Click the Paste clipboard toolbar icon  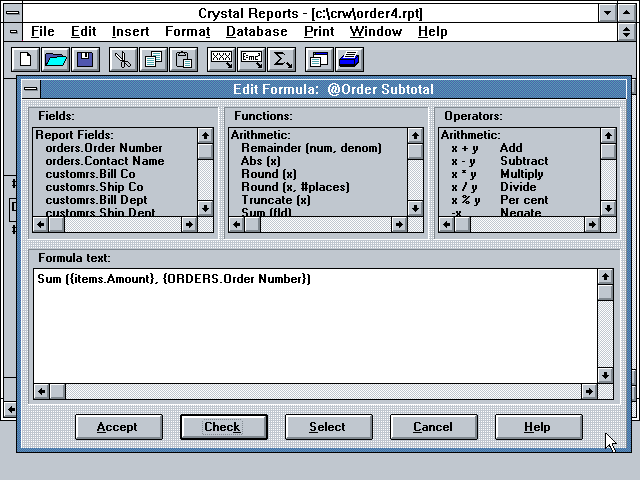[183, 60]
